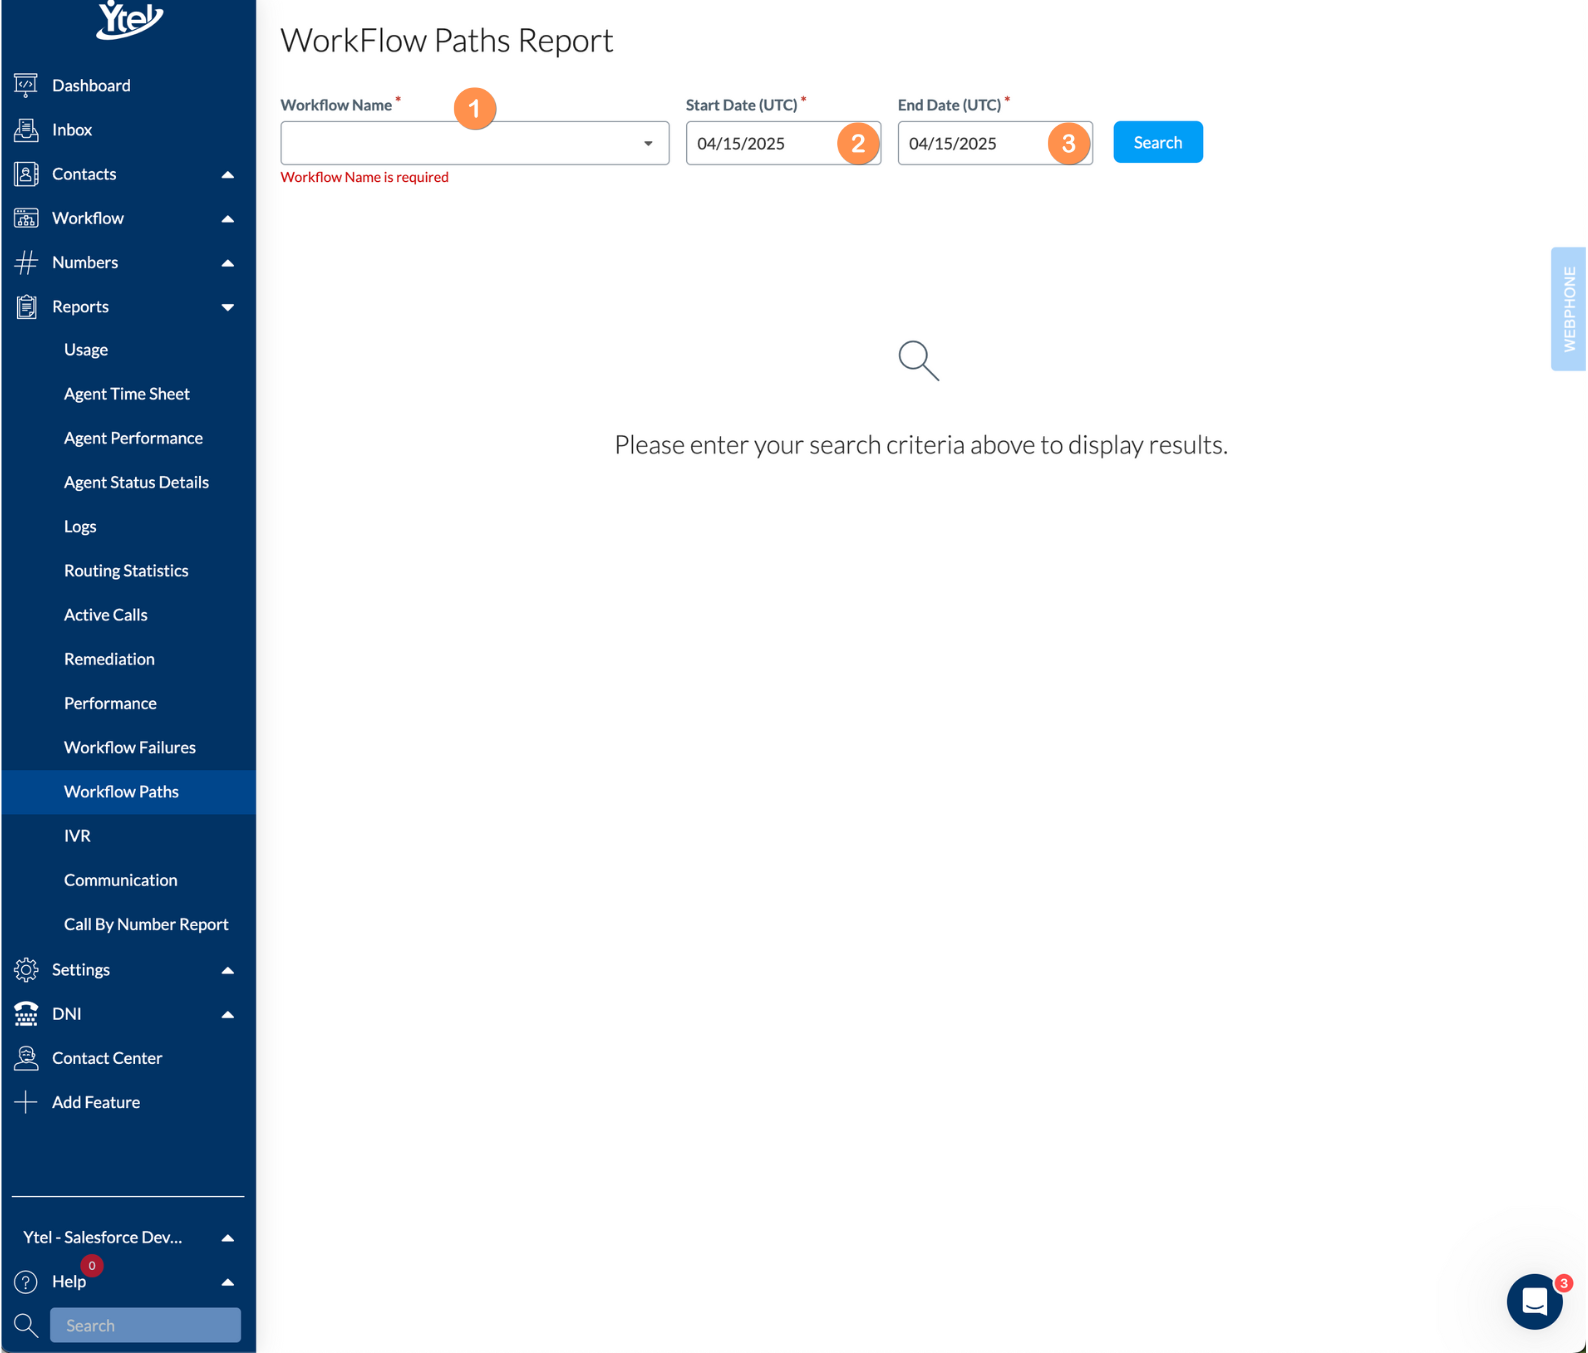Click the Reports clipboard icon
The height and width of the screenshot is (1353, 1588).
tap(26, 306)
